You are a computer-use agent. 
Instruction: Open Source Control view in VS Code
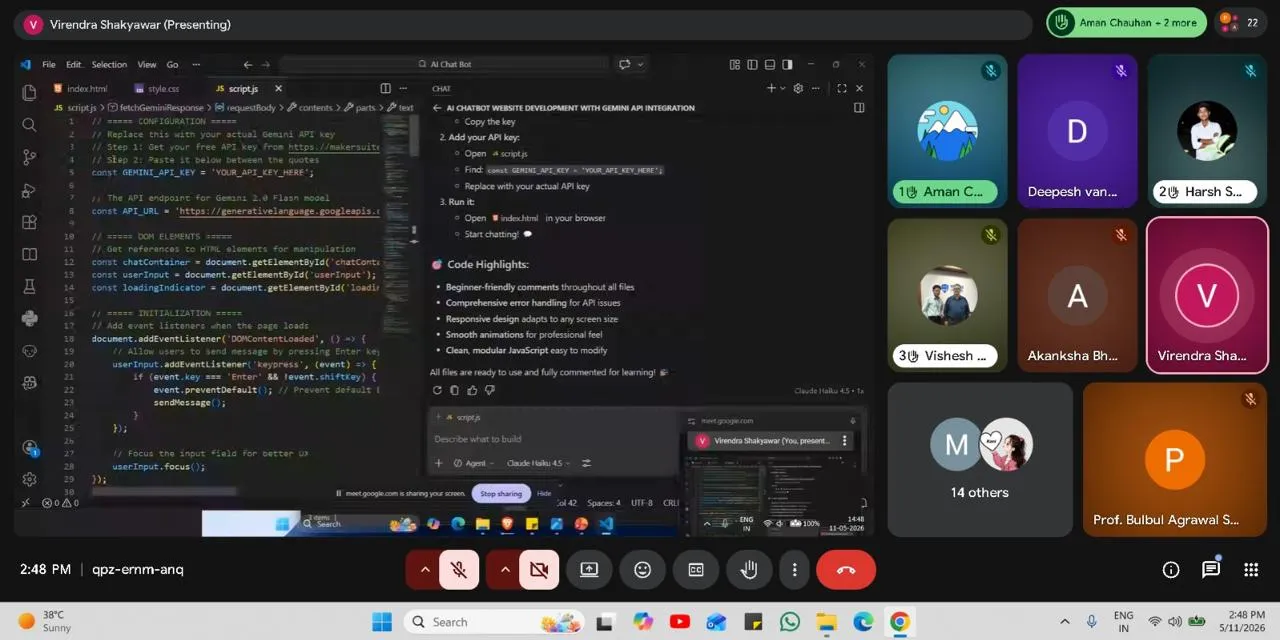[29, 157]
